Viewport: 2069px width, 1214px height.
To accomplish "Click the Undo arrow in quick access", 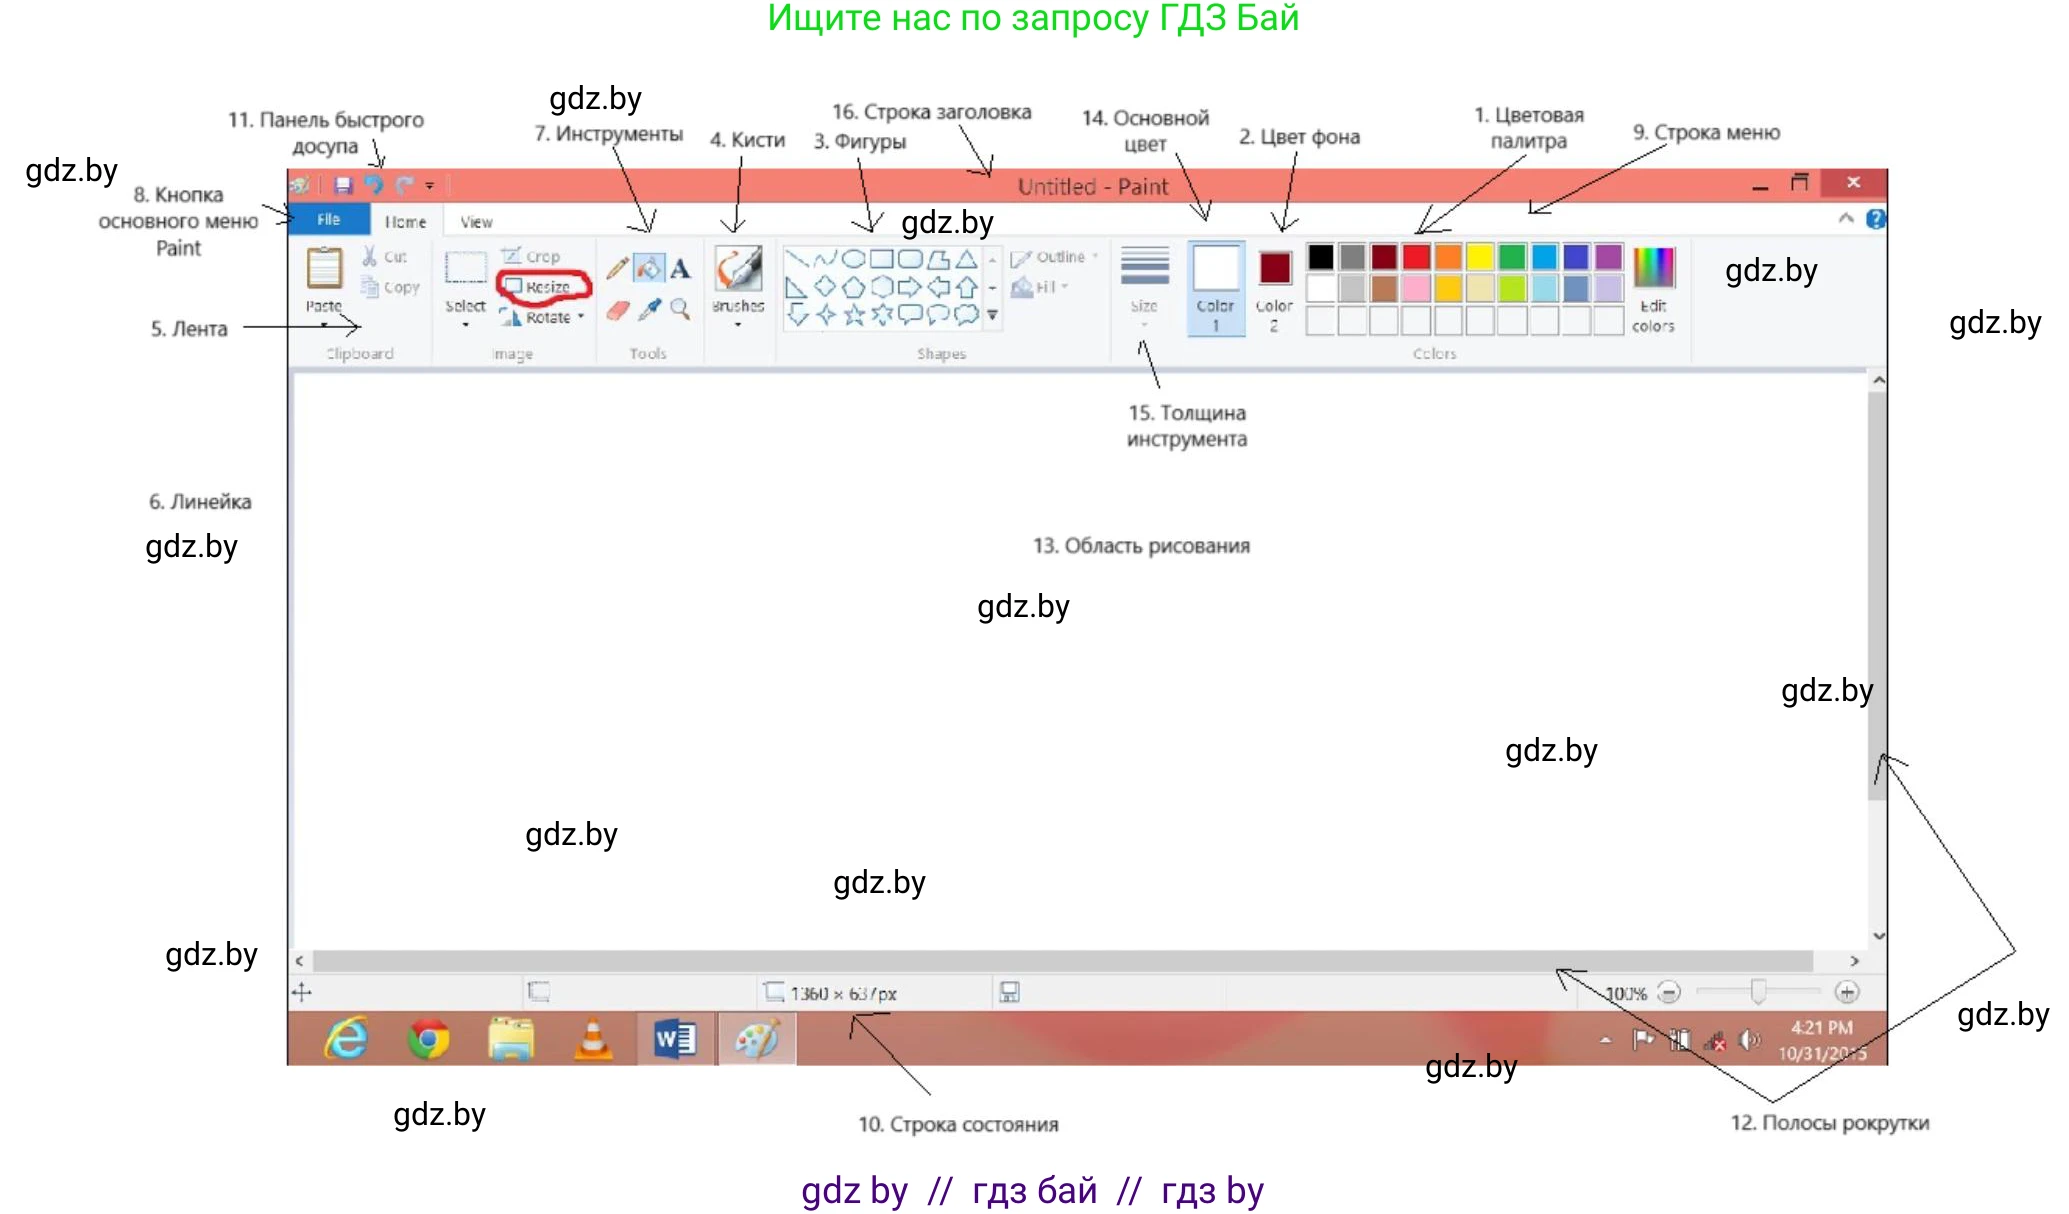I will pyautogui.click(x=374, y=185).
